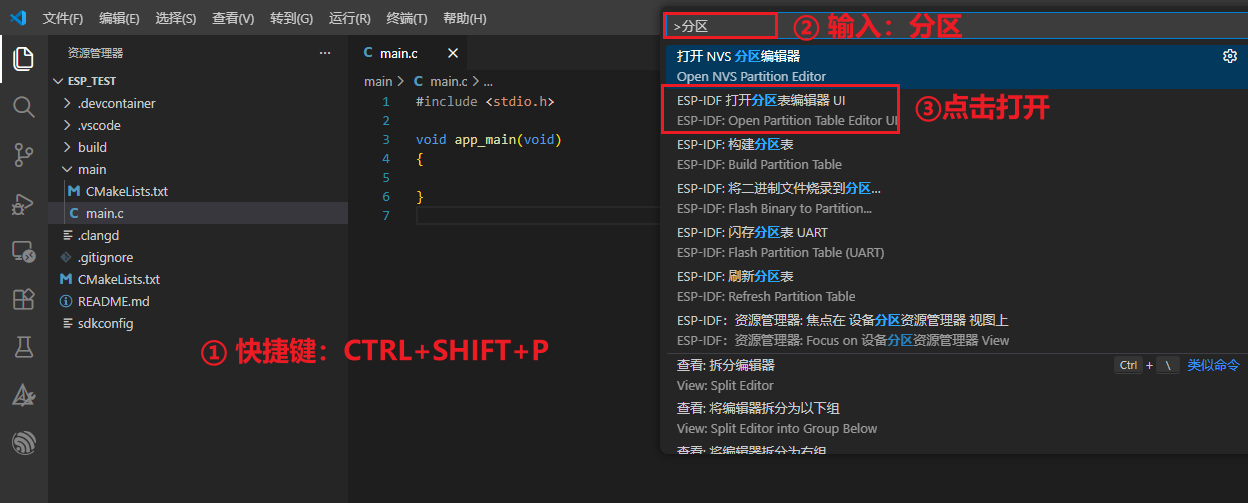Select main.c in the file tree

tap(198, 213)
